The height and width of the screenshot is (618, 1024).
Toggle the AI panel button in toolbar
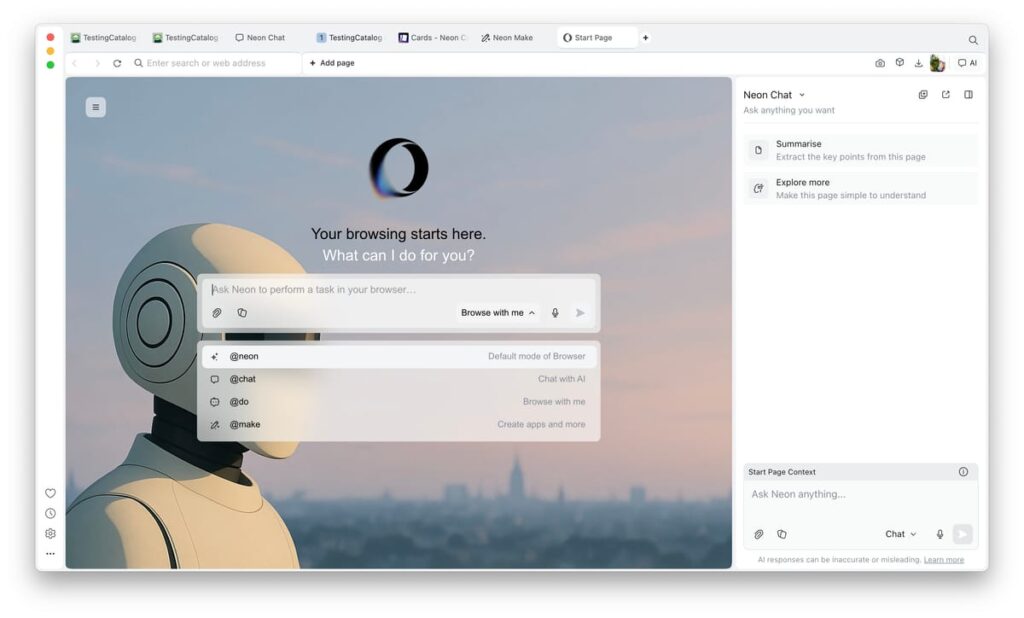click(x=967, y=63)
